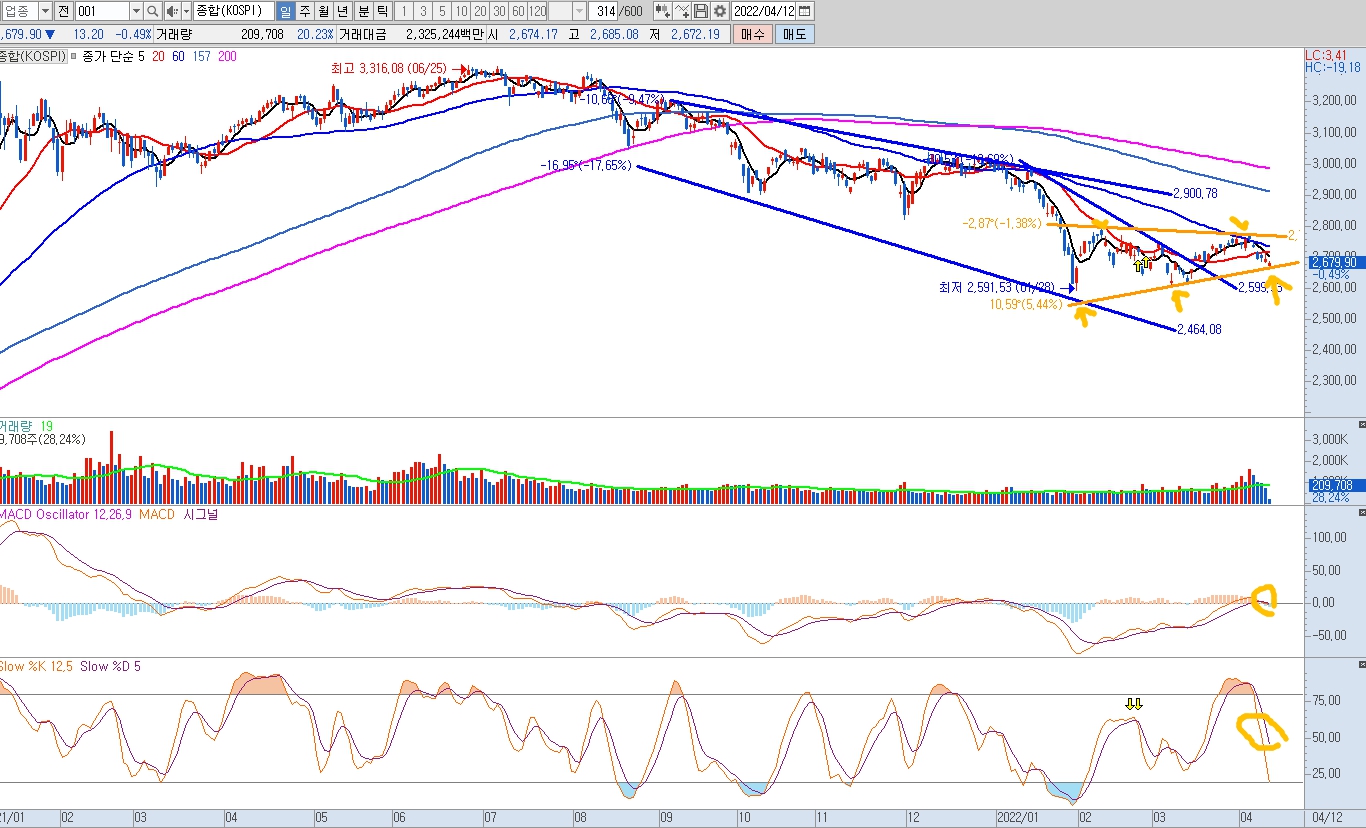Select the 157-day moving average legend
Viewport: 1366px width, 828px height.
pos(201,57)
